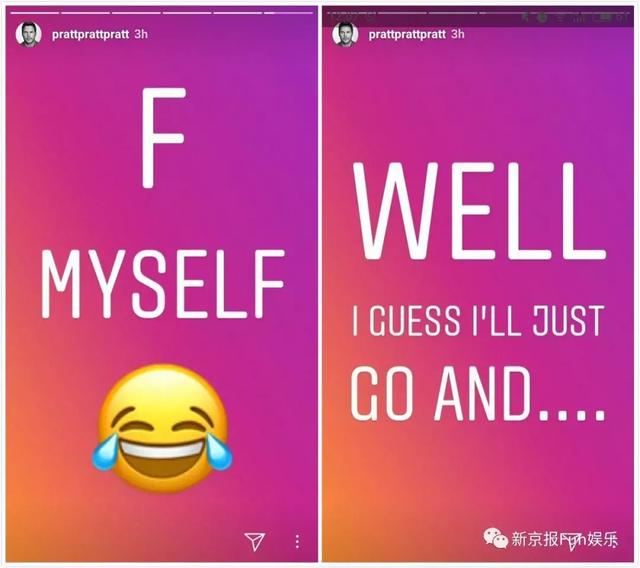Click the WeChat logo in the watermark
This screenshot has width=640, height=568.
[x=495, y=538]
